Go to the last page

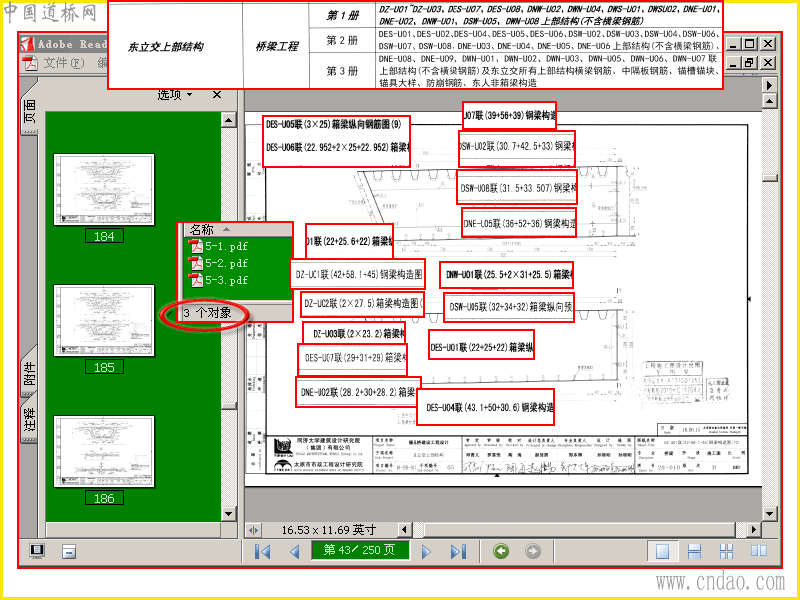coord(458,551)
